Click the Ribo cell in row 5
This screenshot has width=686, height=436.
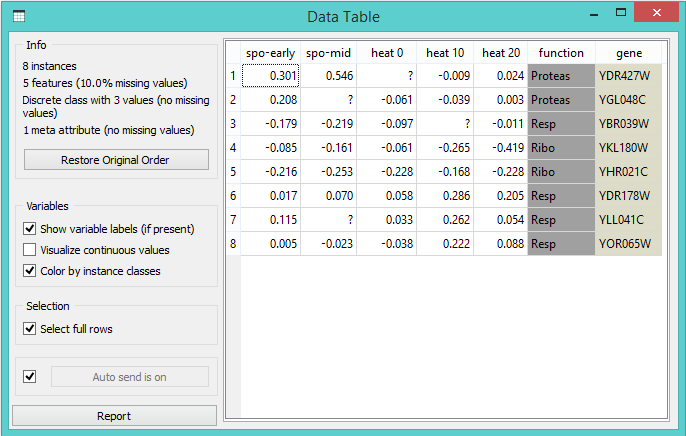[561, 172]
